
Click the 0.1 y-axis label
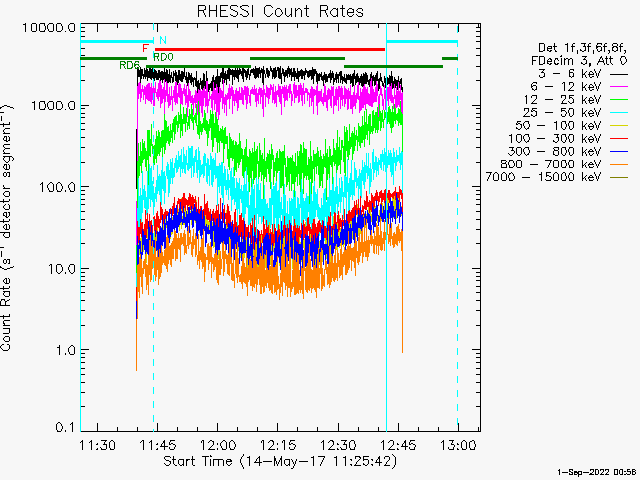pos(65,427)
